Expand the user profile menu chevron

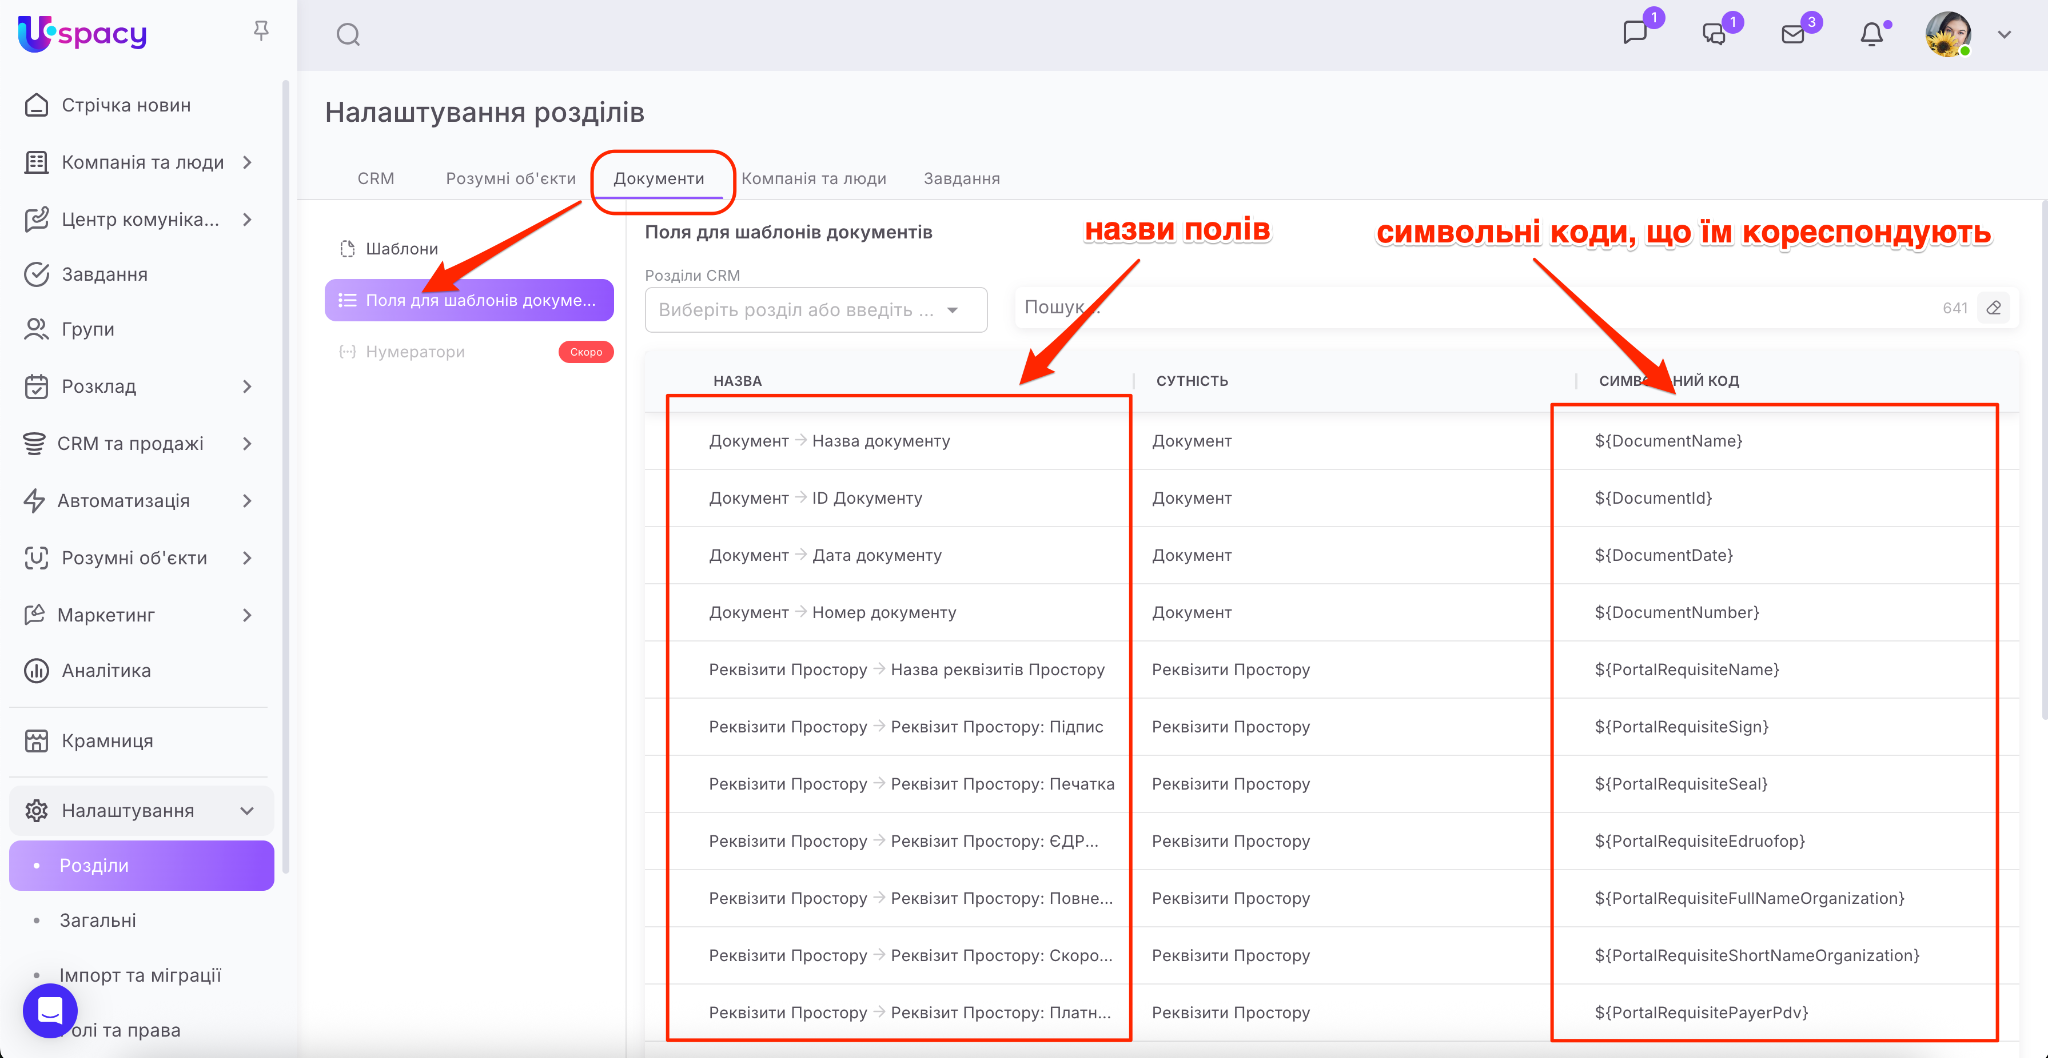[x=2004, y=34]
